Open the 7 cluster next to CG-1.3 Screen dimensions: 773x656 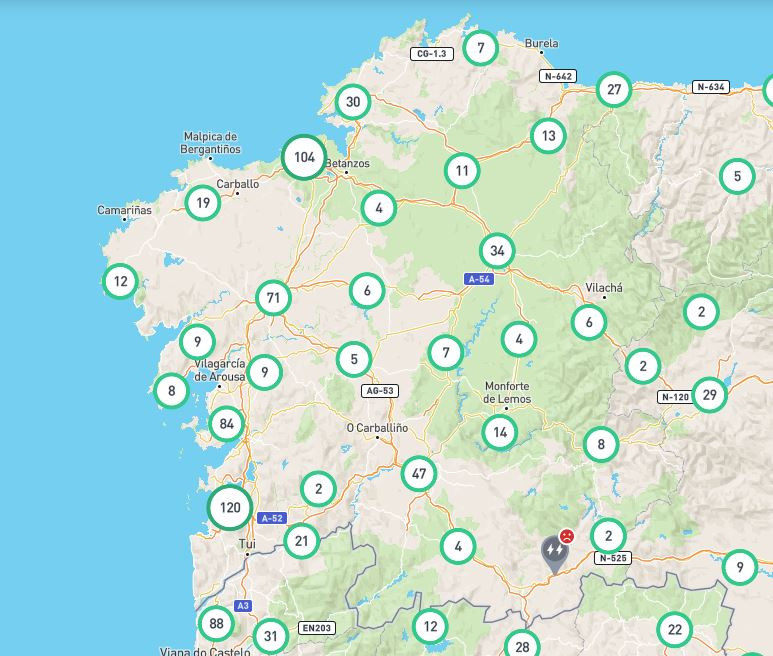point(481,48)
